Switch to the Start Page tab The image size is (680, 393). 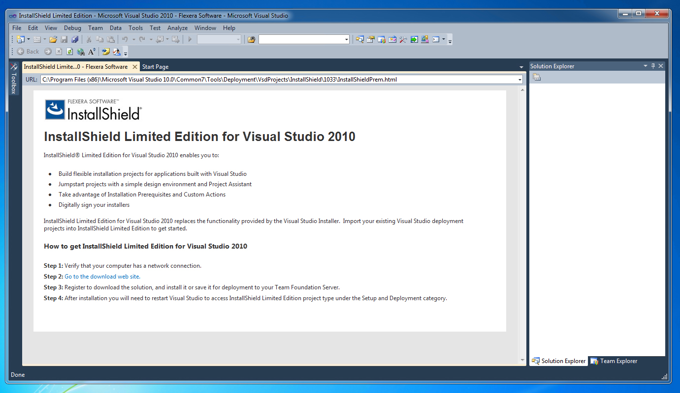click(x=155, y=67)
